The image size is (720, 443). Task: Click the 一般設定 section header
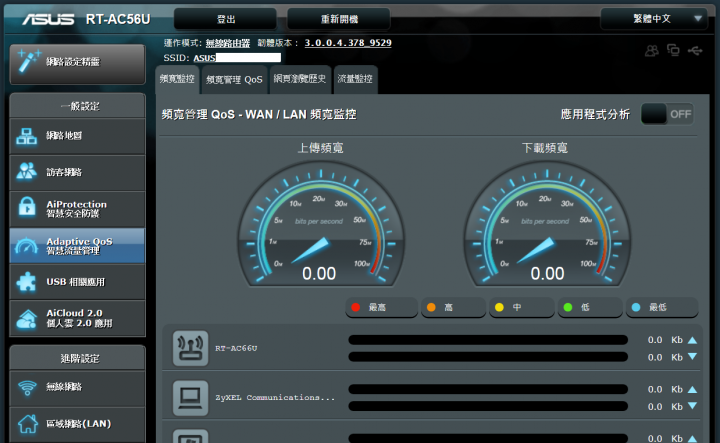(77, 106)
